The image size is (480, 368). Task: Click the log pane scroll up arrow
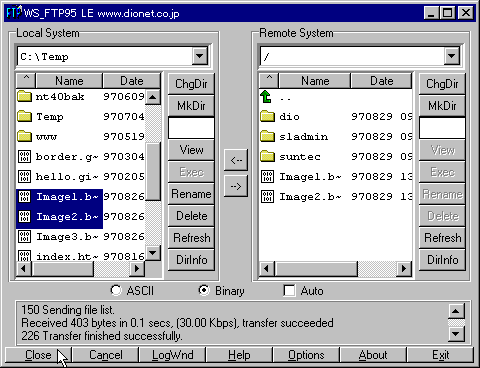click(x=456, y=311)
